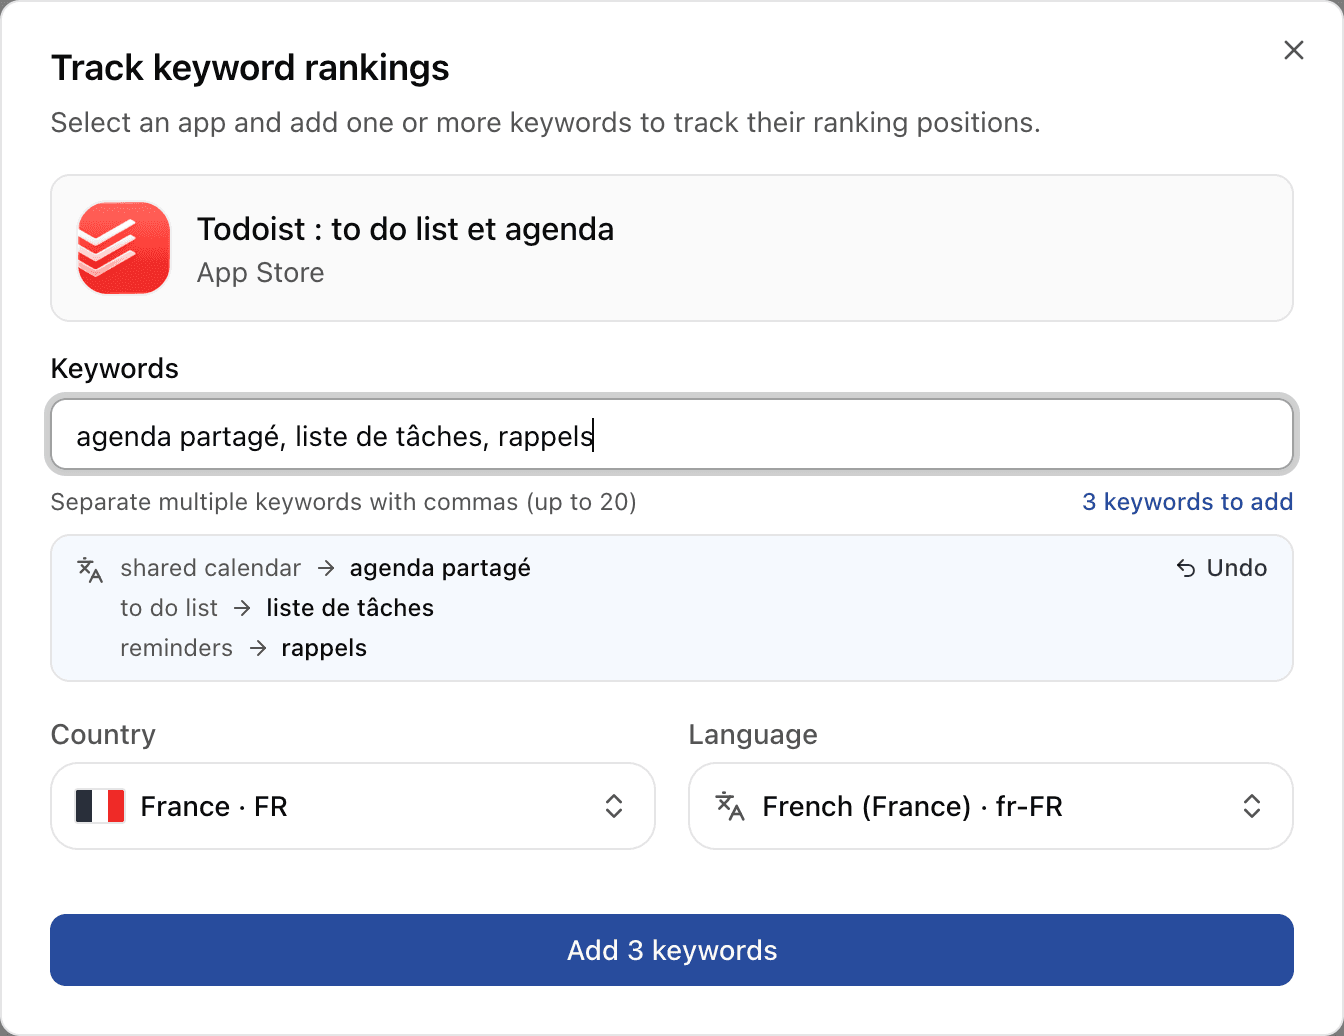Click the "3 keywords to add" counter
This screenshot has height=1036, width=1344.
(x=1187, y=502)
